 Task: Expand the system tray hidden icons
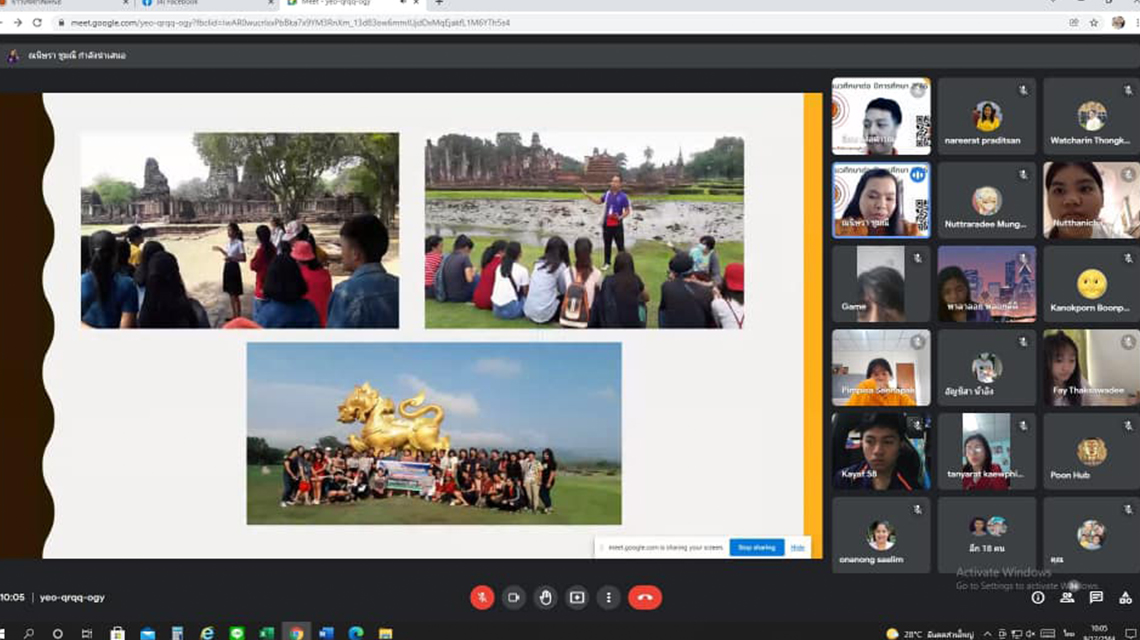coord(987,634)
